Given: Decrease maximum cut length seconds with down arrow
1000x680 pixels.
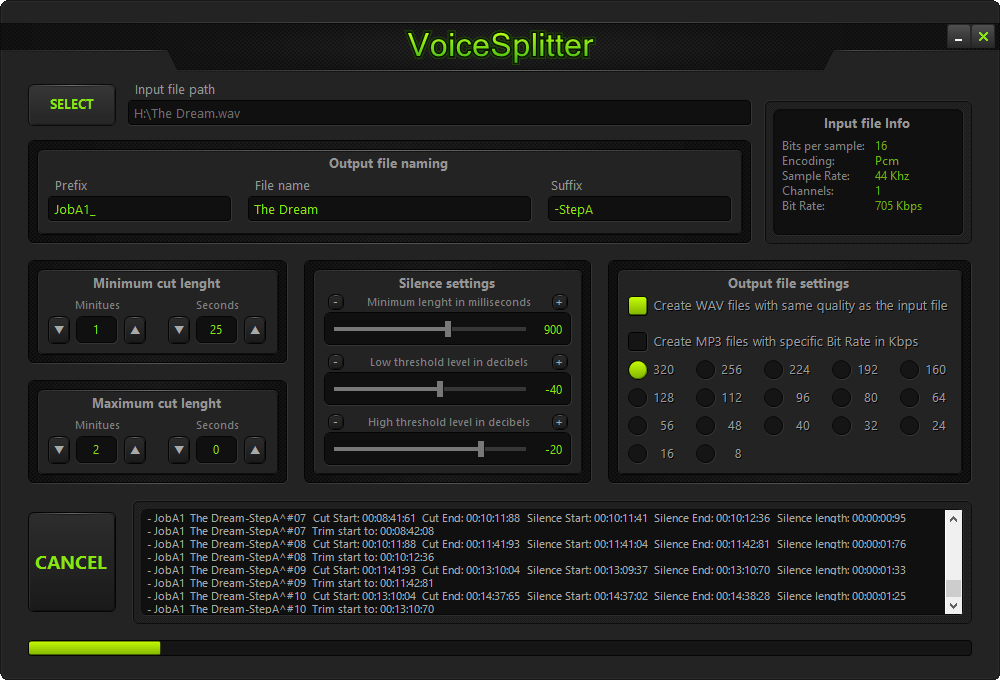Looking at the screenshot, I should pyautogui.click(x=179, y=450).
